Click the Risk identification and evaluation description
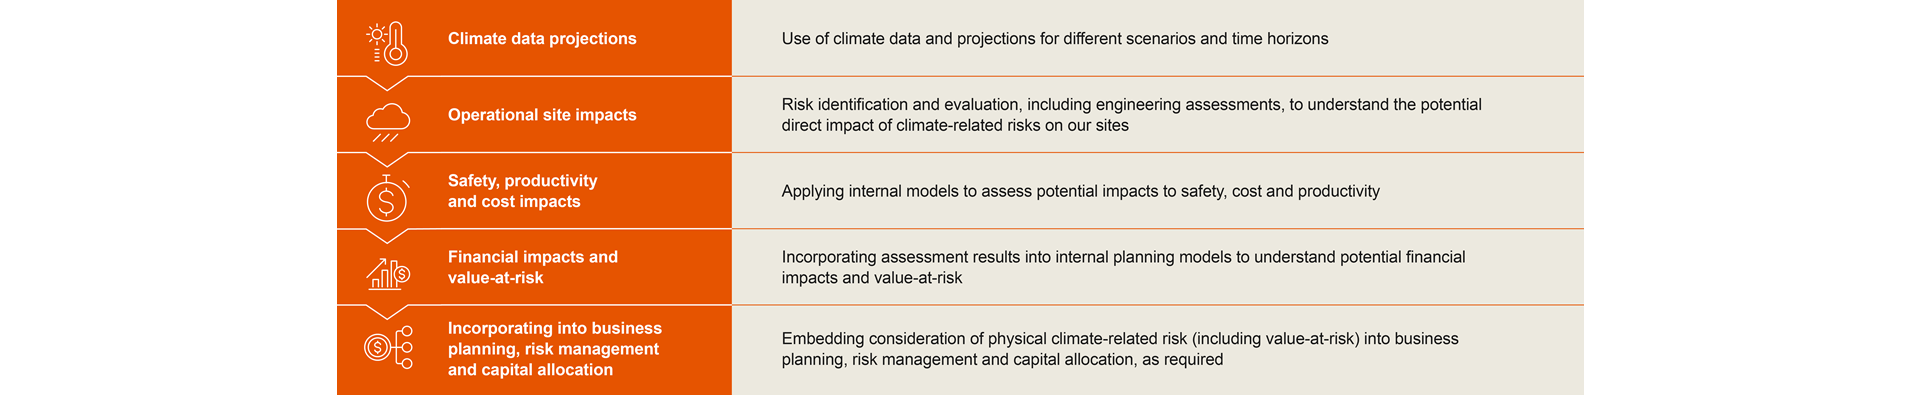The image size is (1921, 395). [1131, 115]
